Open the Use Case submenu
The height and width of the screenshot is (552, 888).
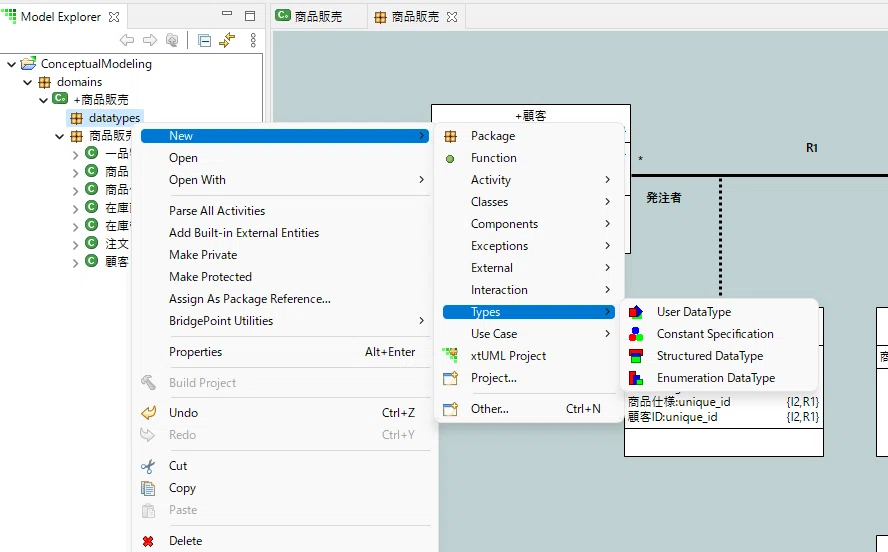(x=528, y=334)
